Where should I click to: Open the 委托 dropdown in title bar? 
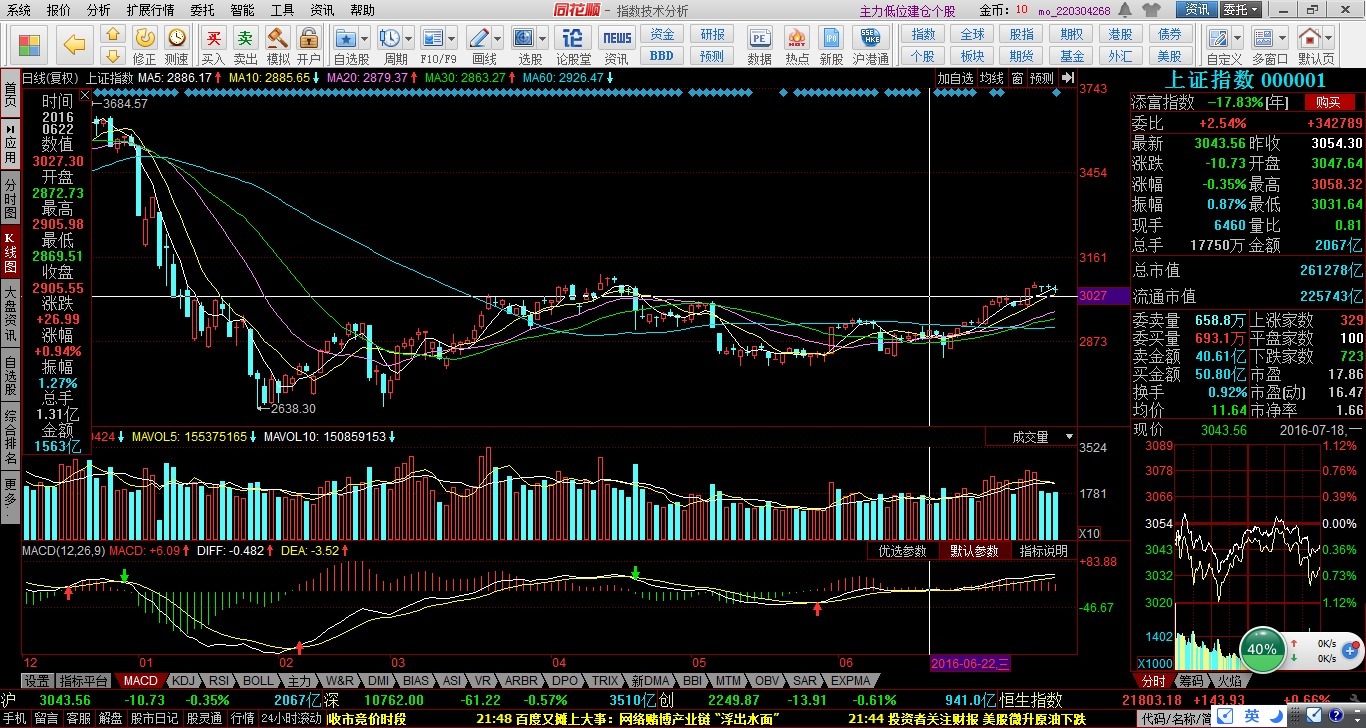1241,10
